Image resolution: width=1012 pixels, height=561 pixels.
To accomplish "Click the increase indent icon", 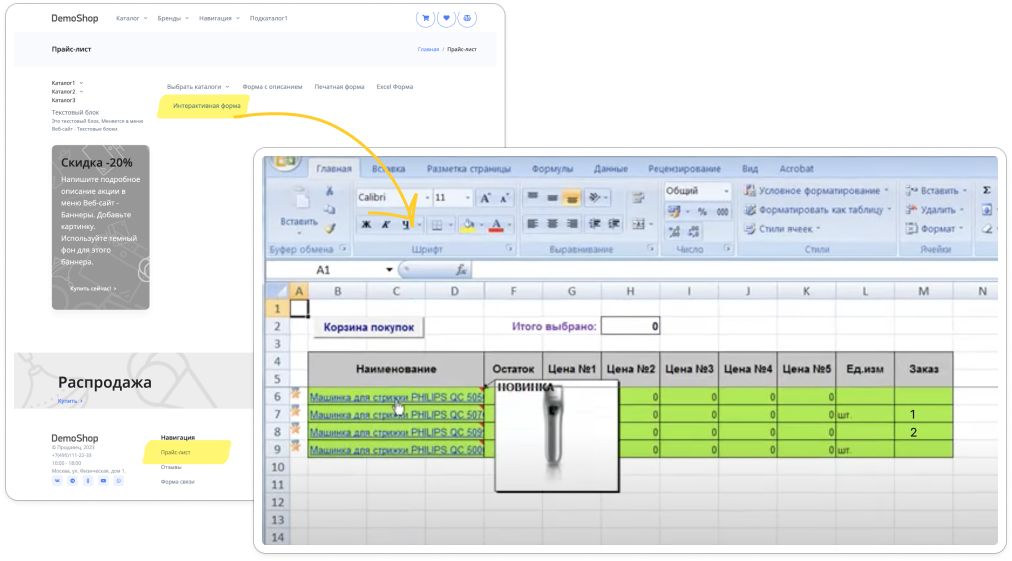I will [x=614, y=223].
